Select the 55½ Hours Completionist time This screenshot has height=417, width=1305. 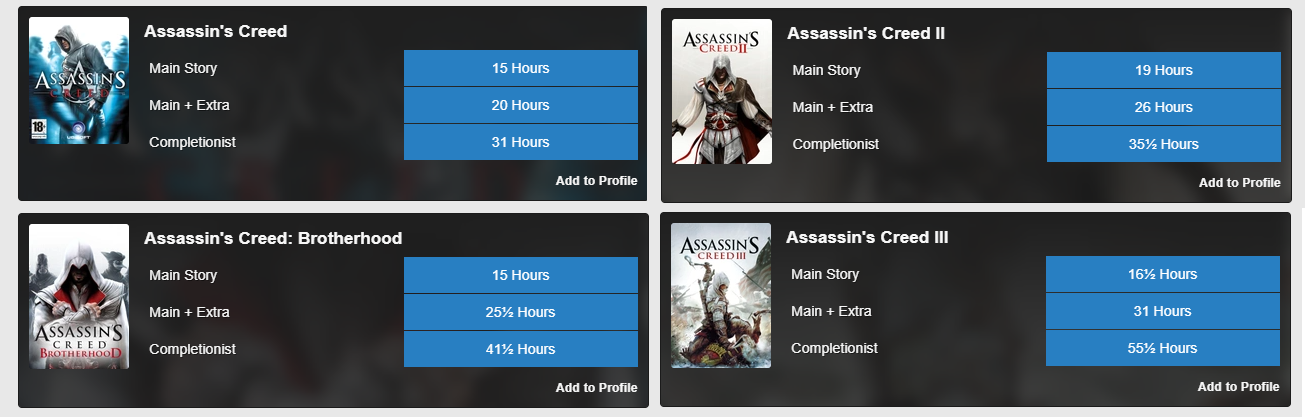[x=1162, y=348]
